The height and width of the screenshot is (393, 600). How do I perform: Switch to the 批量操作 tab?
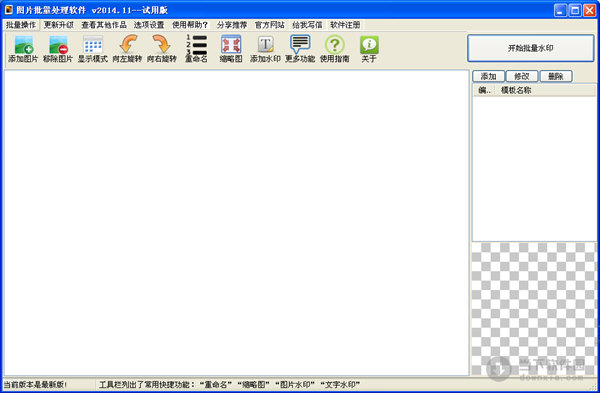coord(21,25)
